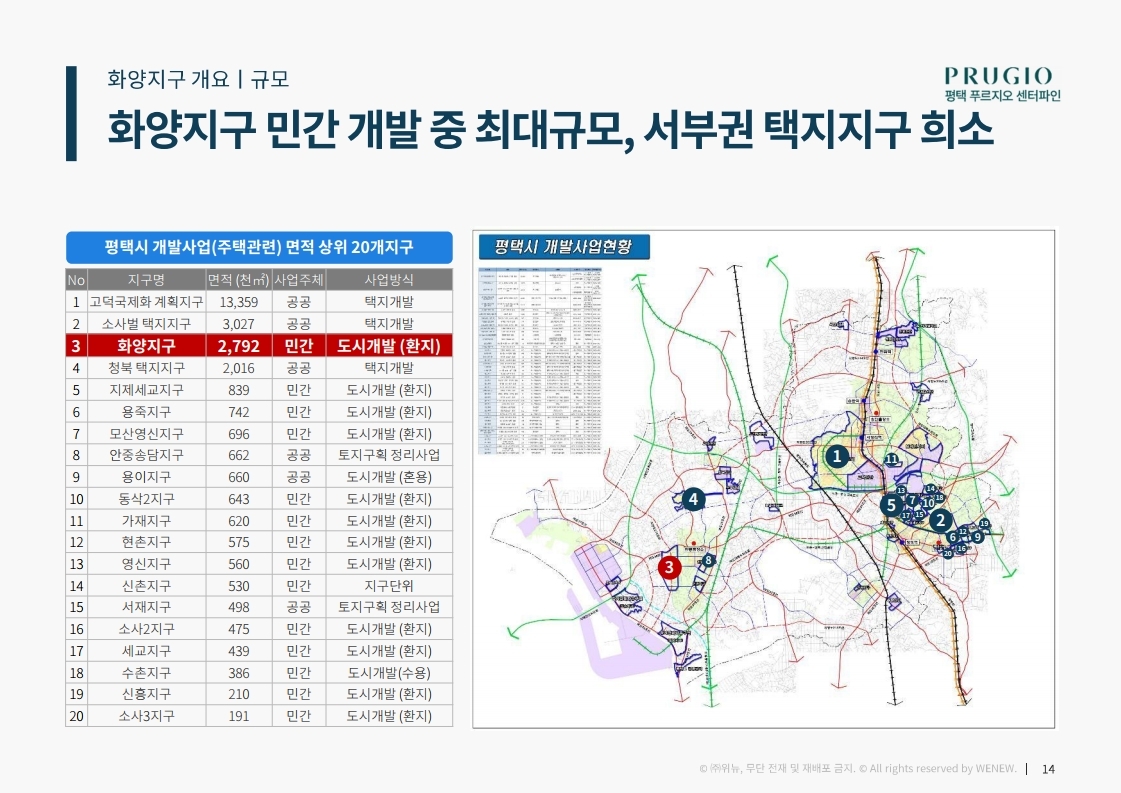Select the '모산영신지구' cell
This screenshot has height=793, width=1121.
(x=147, y=434)
